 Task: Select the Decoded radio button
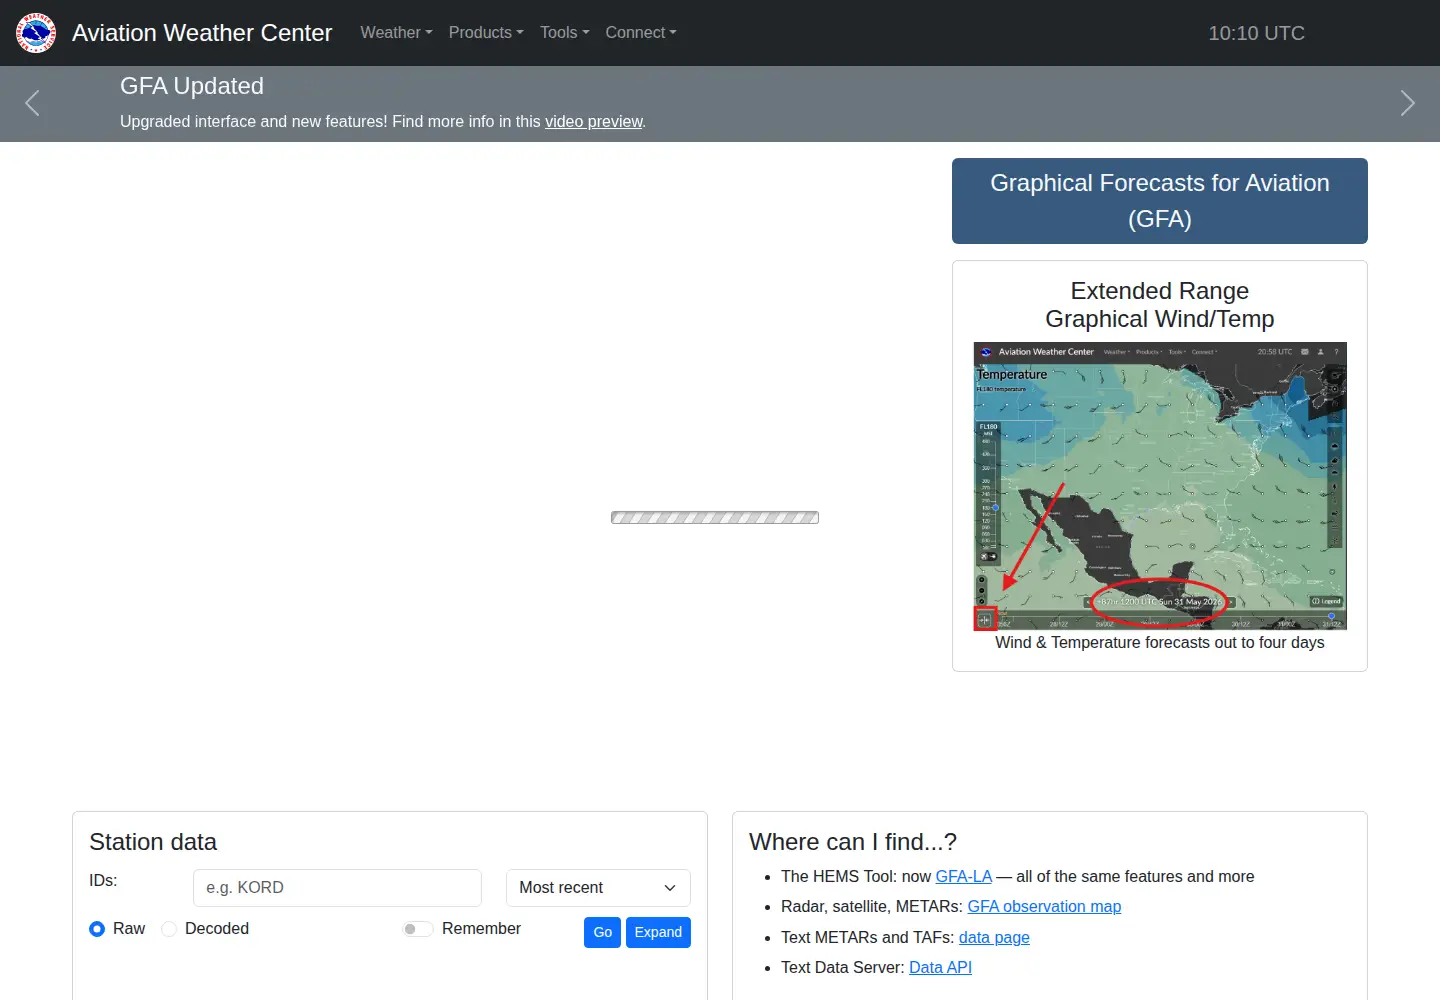pyautogui.click(x=169, y=929)
